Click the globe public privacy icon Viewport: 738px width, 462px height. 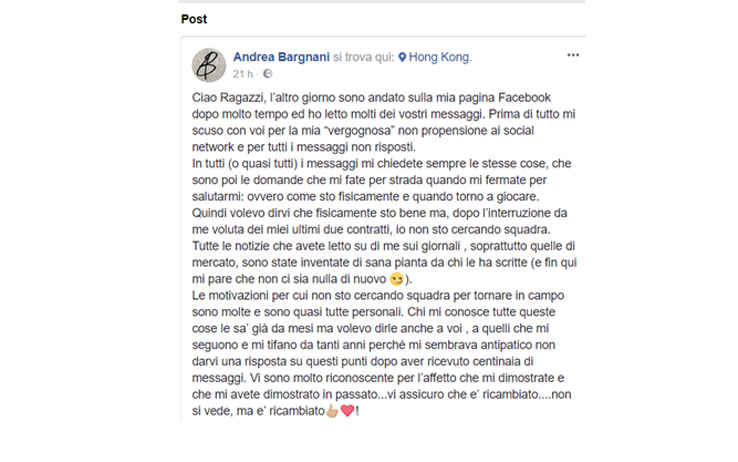pyautogui.click(x=267, y=74)
